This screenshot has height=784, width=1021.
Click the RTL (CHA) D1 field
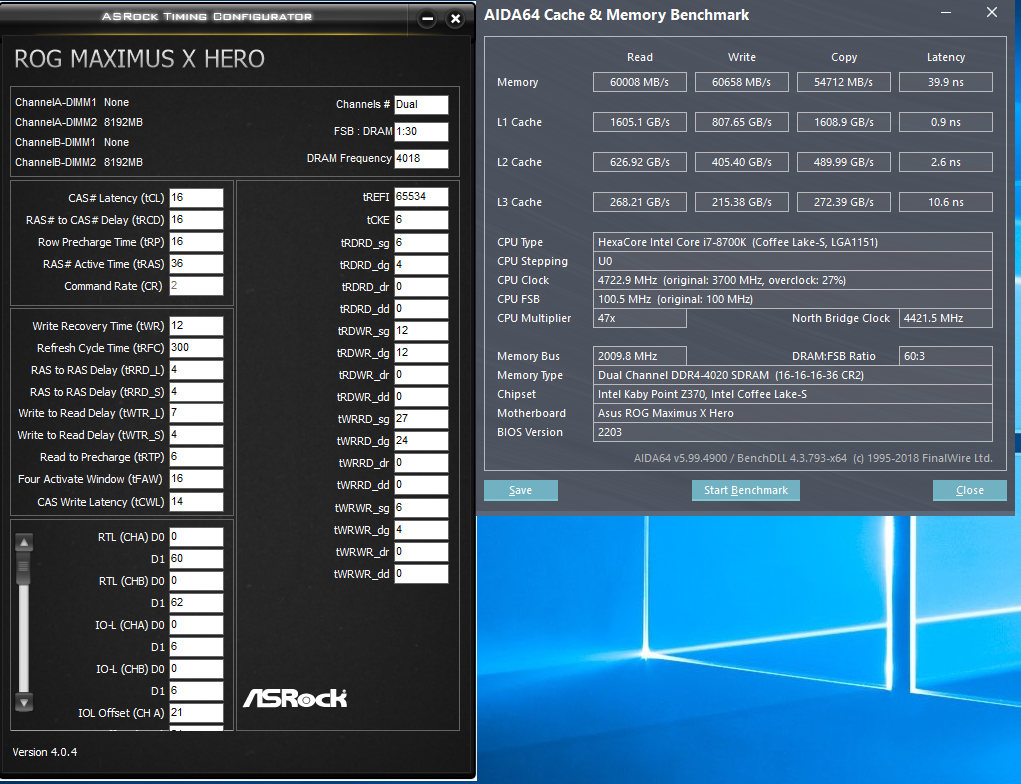click(196, 559)
